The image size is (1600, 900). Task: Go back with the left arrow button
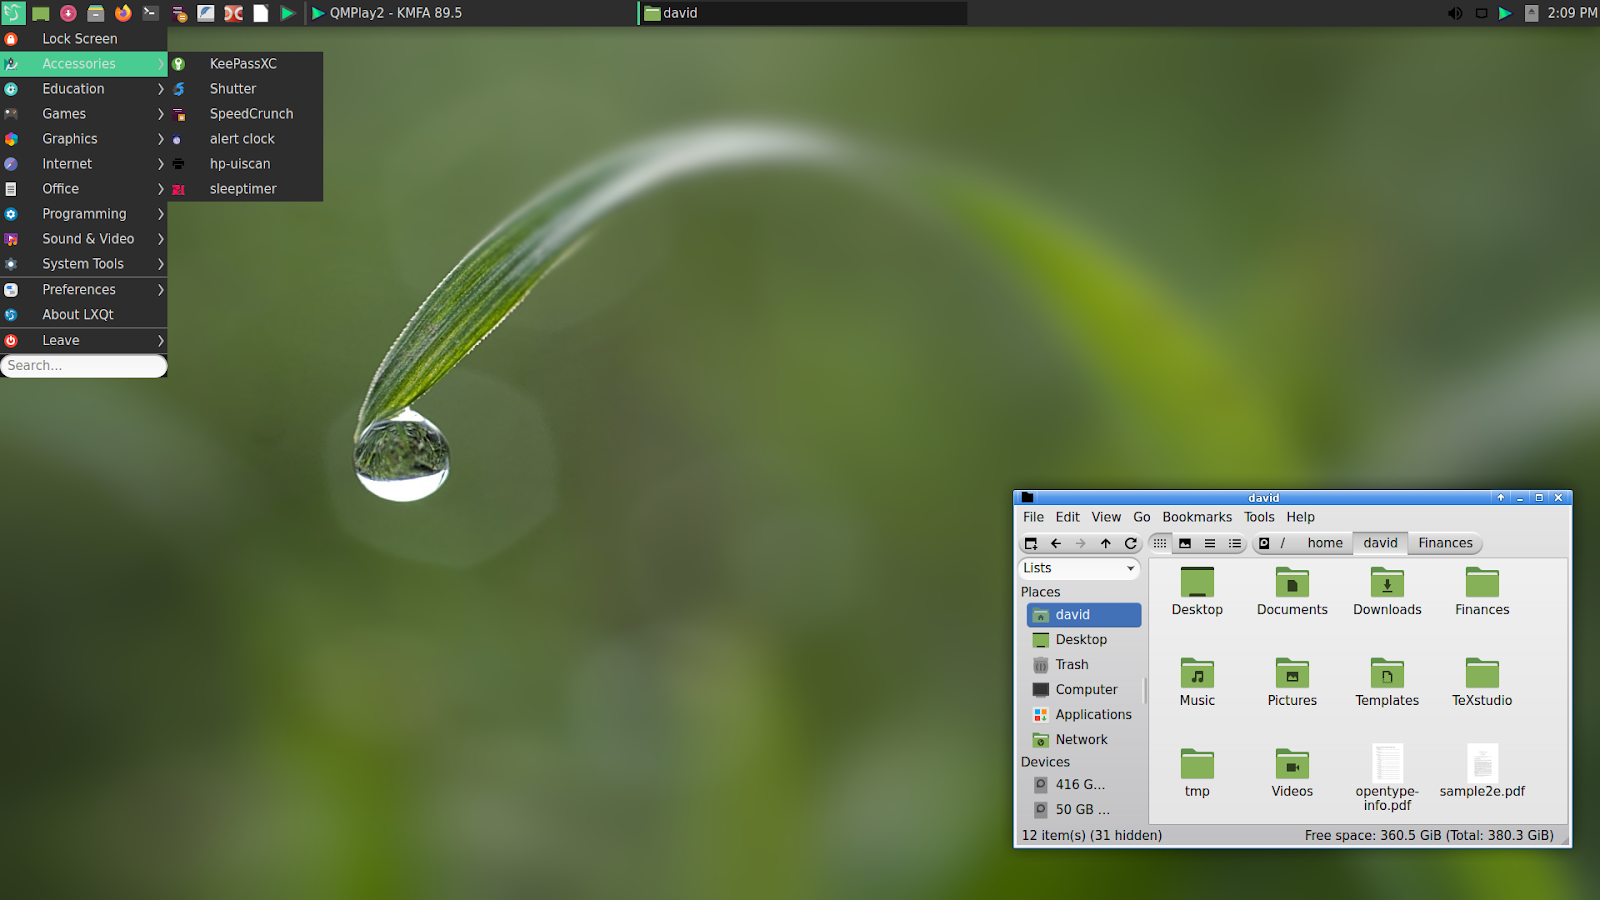tap(1056, 543)
